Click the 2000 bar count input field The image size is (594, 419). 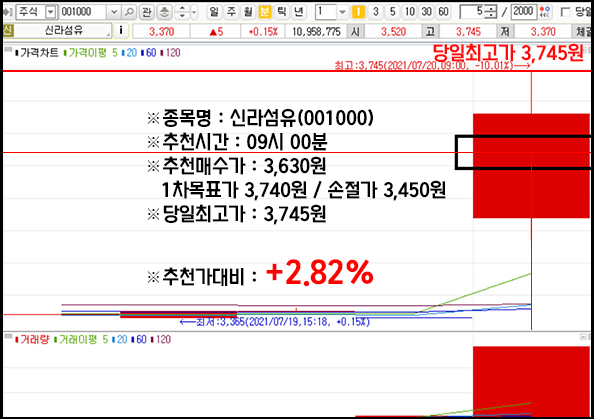point(524,12)
